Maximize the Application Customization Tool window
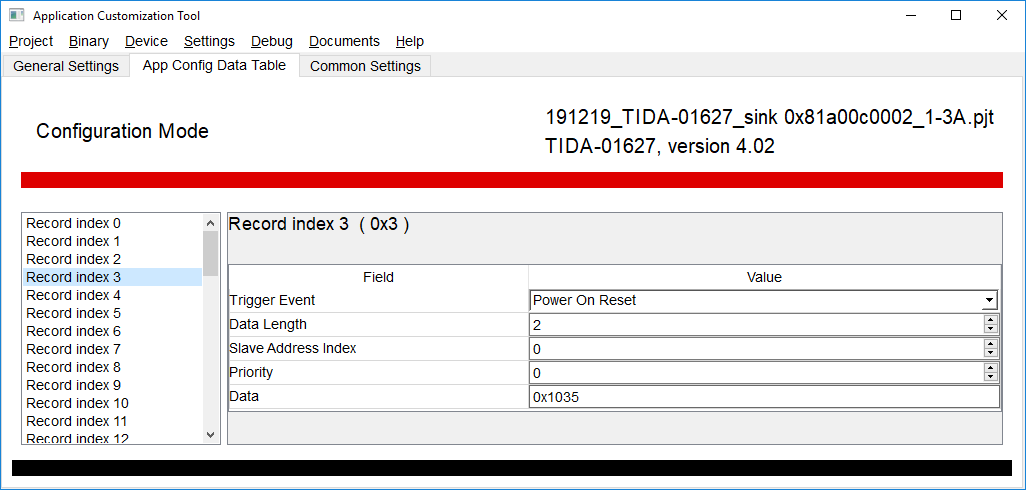Image resolution: width=1026 pixels, height=490 pixels. (x=955, y=16)
